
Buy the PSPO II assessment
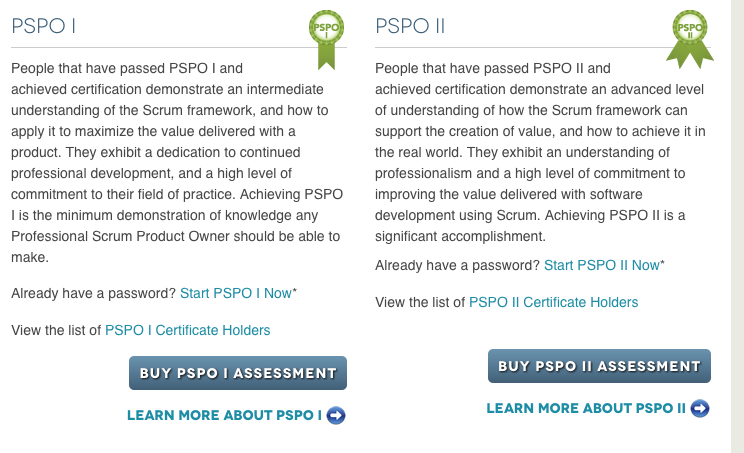pos(599,366)
